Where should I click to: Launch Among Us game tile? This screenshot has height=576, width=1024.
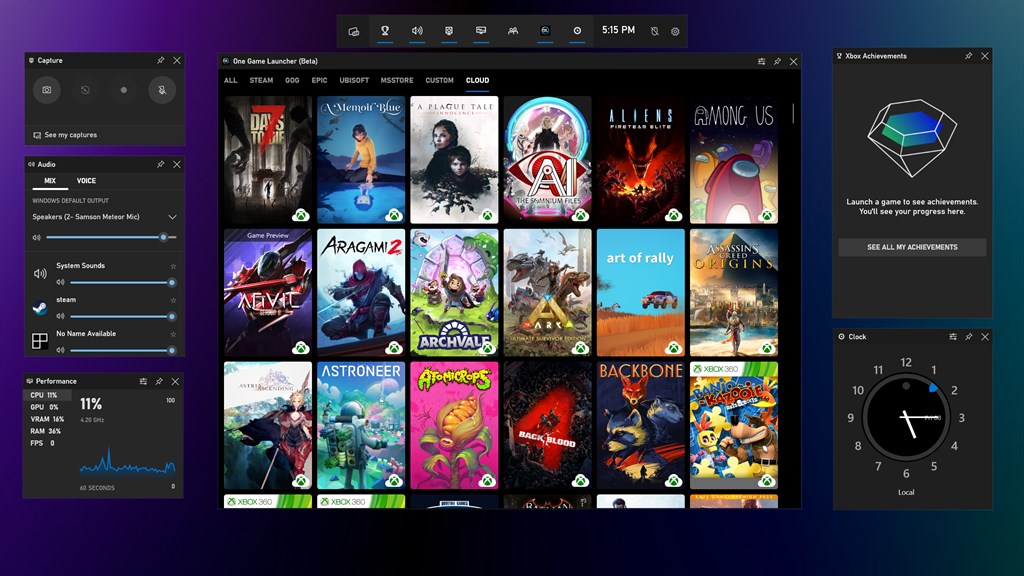(x=734, y=160)
